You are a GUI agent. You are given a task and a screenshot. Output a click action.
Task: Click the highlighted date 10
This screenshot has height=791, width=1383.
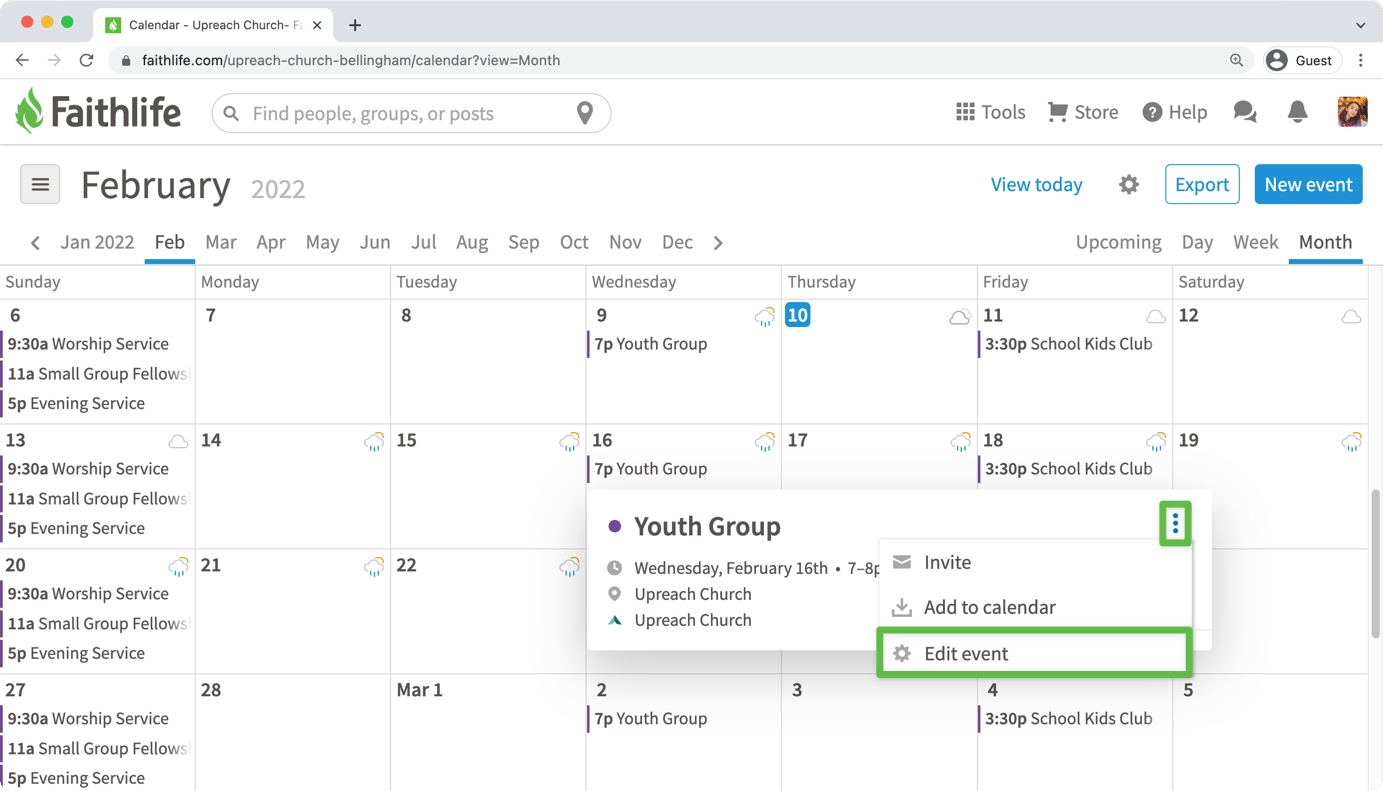click(797, 315)
